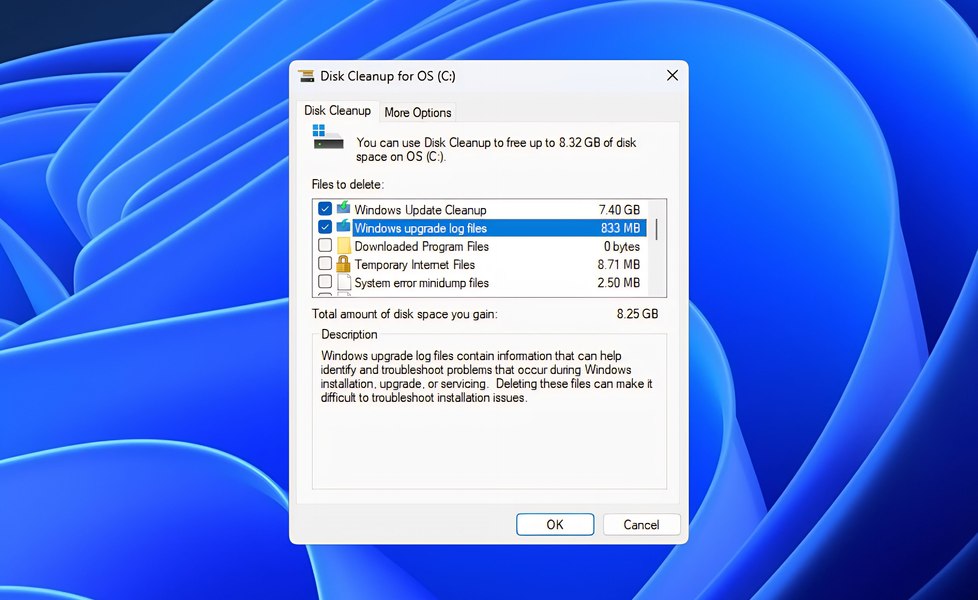Click the 8.25 GB total gain value
This screenshot has height=600, width=978.
tap(637, 314)
